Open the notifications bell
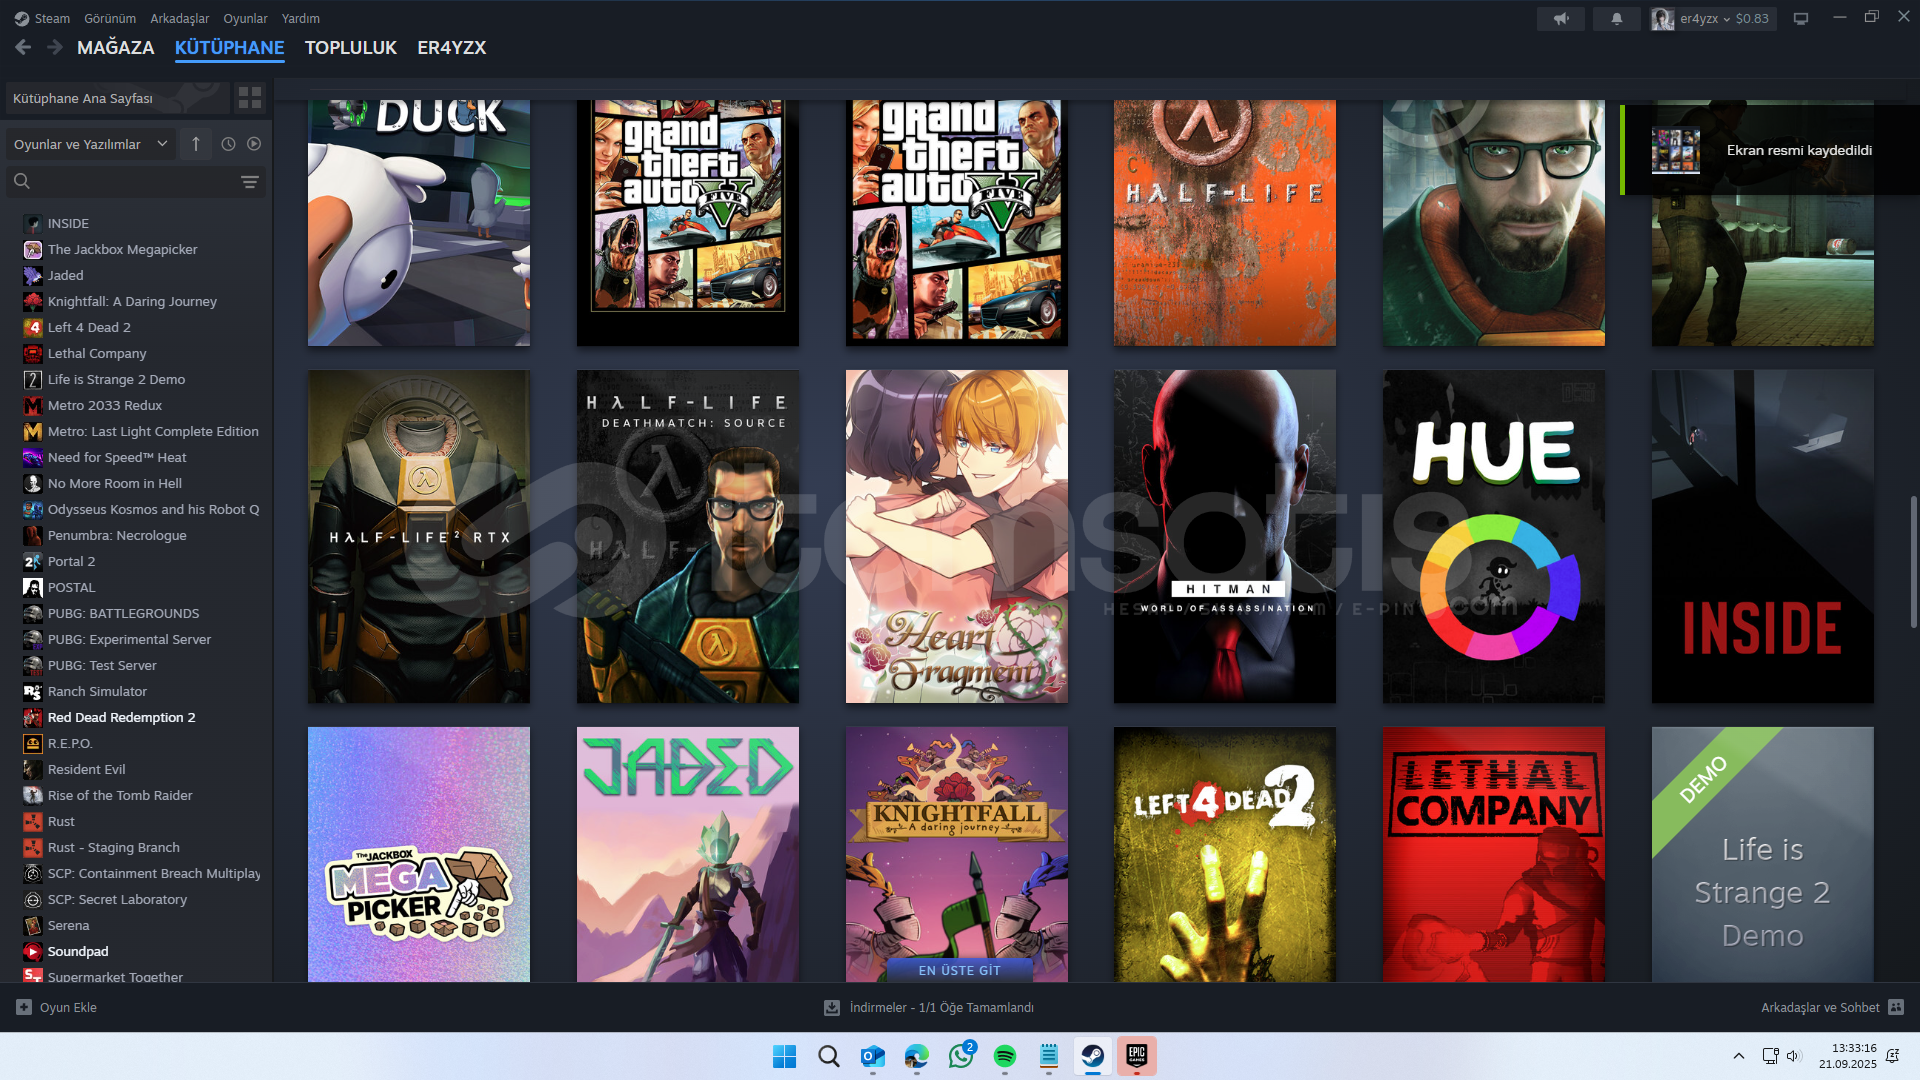This screenshot has height=1080, width=1920. coord(1617,18)
